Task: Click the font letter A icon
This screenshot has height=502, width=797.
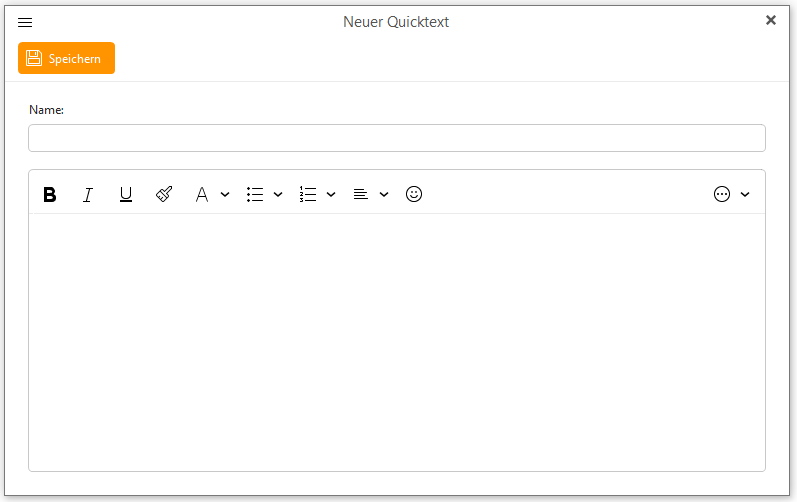Action: click(202, 195)
